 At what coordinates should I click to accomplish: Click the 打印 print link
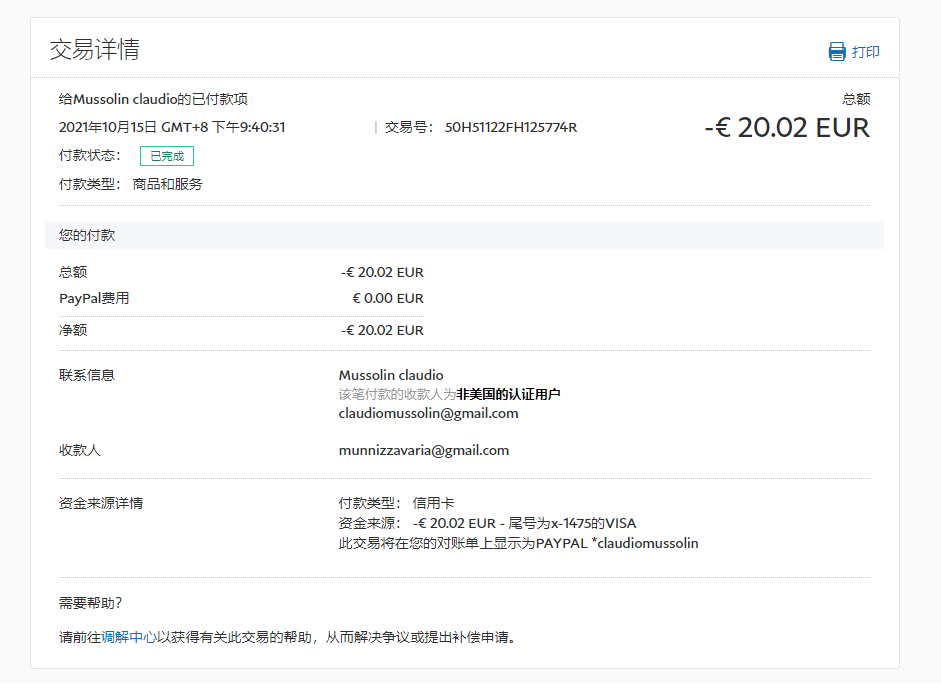(866, 52)
